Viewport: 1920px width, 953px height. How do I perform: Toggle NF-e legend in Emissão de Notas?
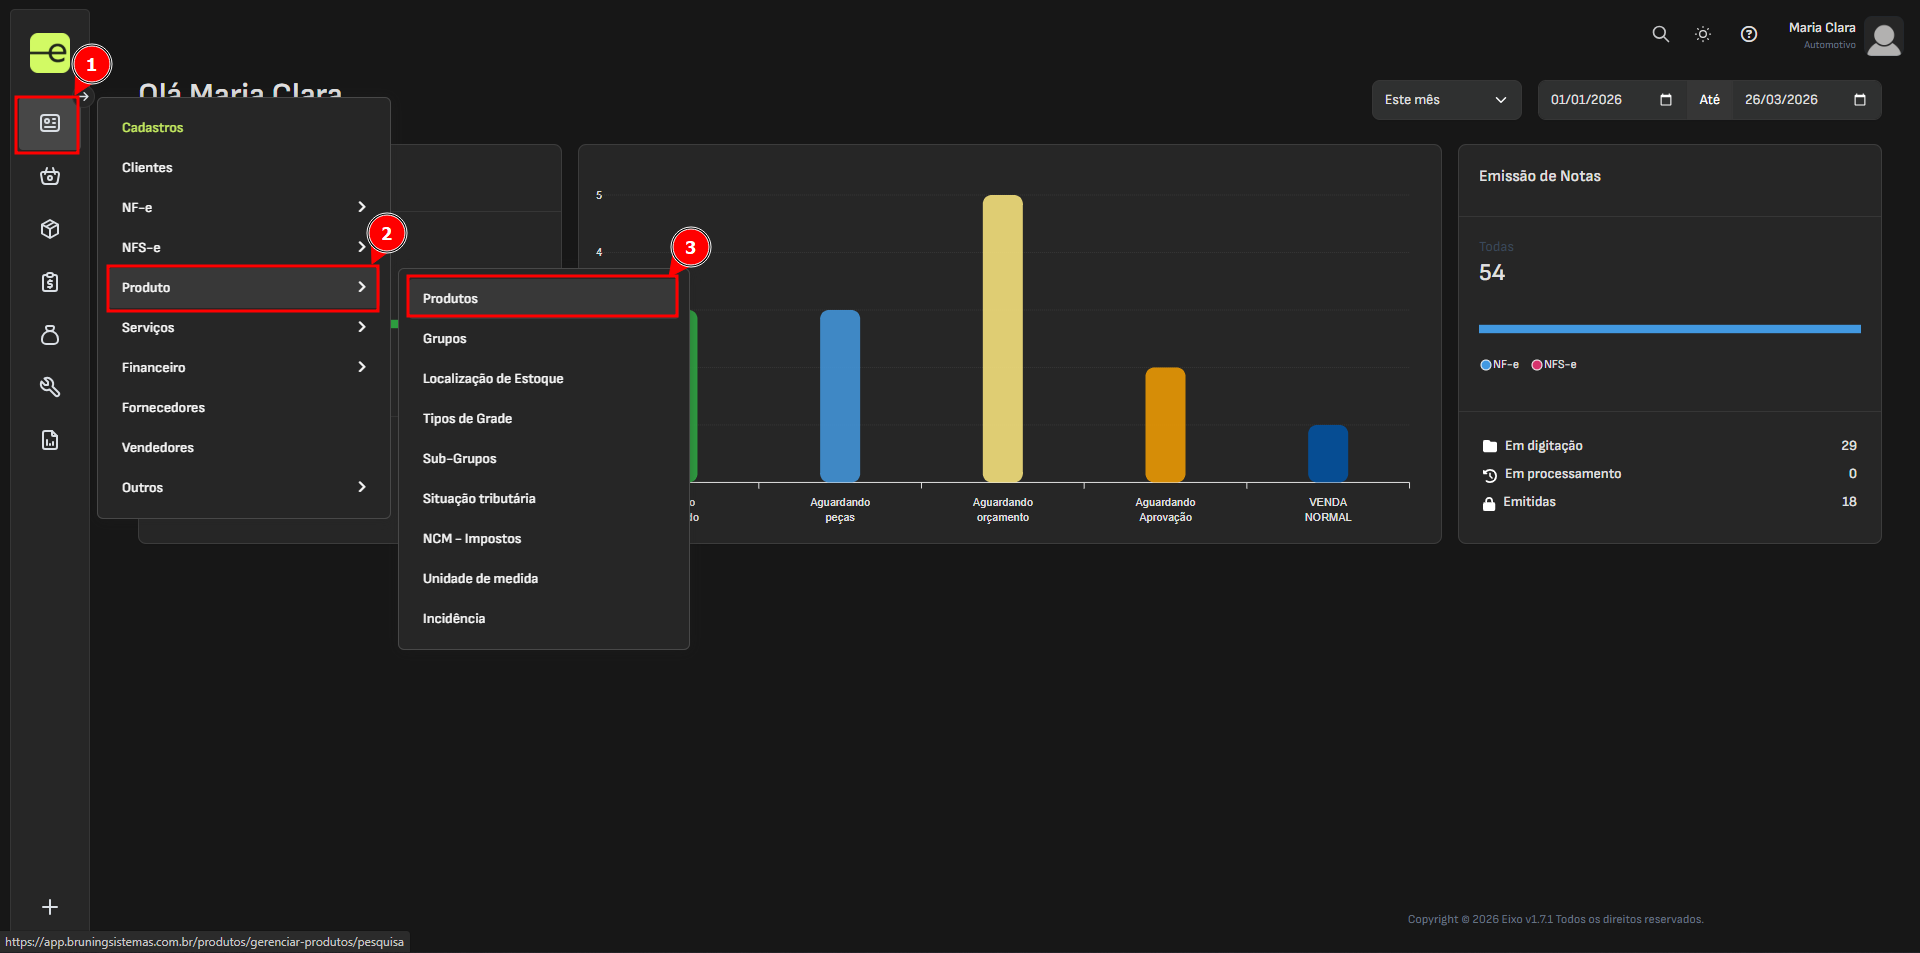pyautogui.click(x=1499, y=365)
